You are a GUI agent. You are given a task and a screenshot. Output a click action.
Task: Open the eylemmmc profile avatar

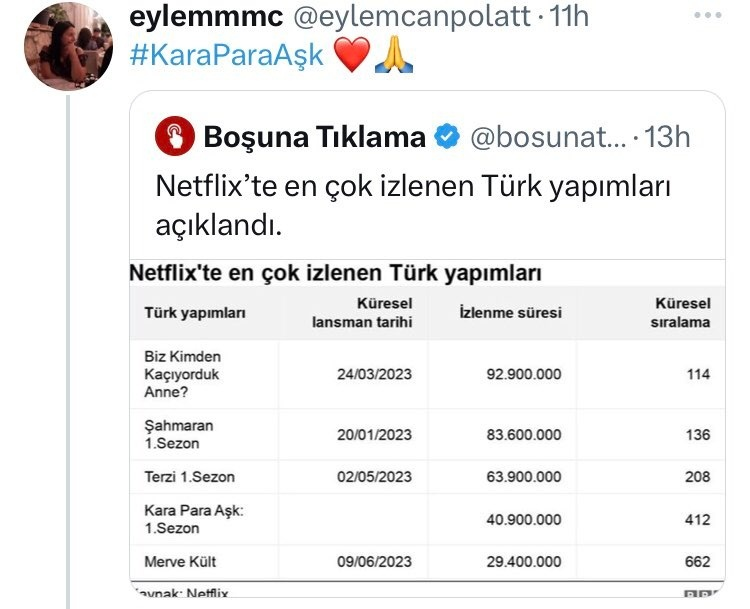(69, 47)
